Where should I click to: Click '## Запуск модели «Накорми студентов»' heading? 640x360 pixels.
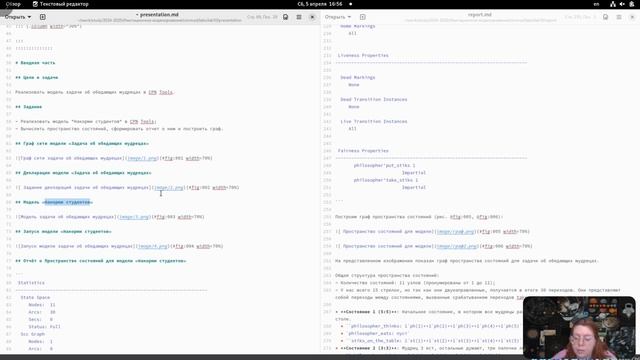[x=63, y=232]
